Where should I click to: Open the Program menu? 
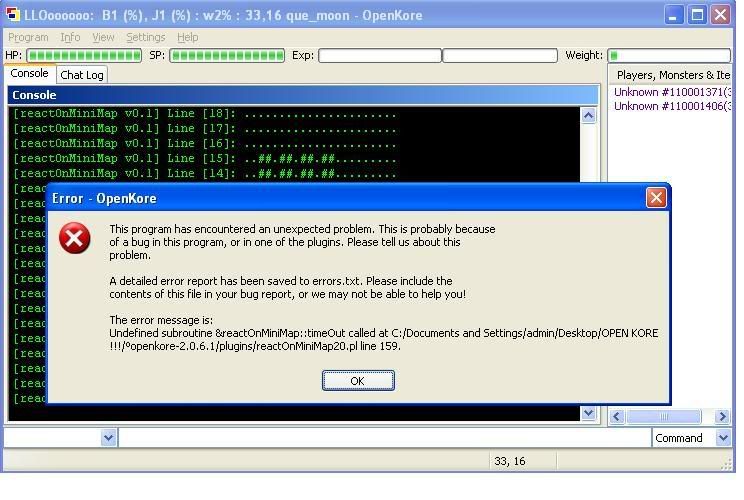(28, 37)
